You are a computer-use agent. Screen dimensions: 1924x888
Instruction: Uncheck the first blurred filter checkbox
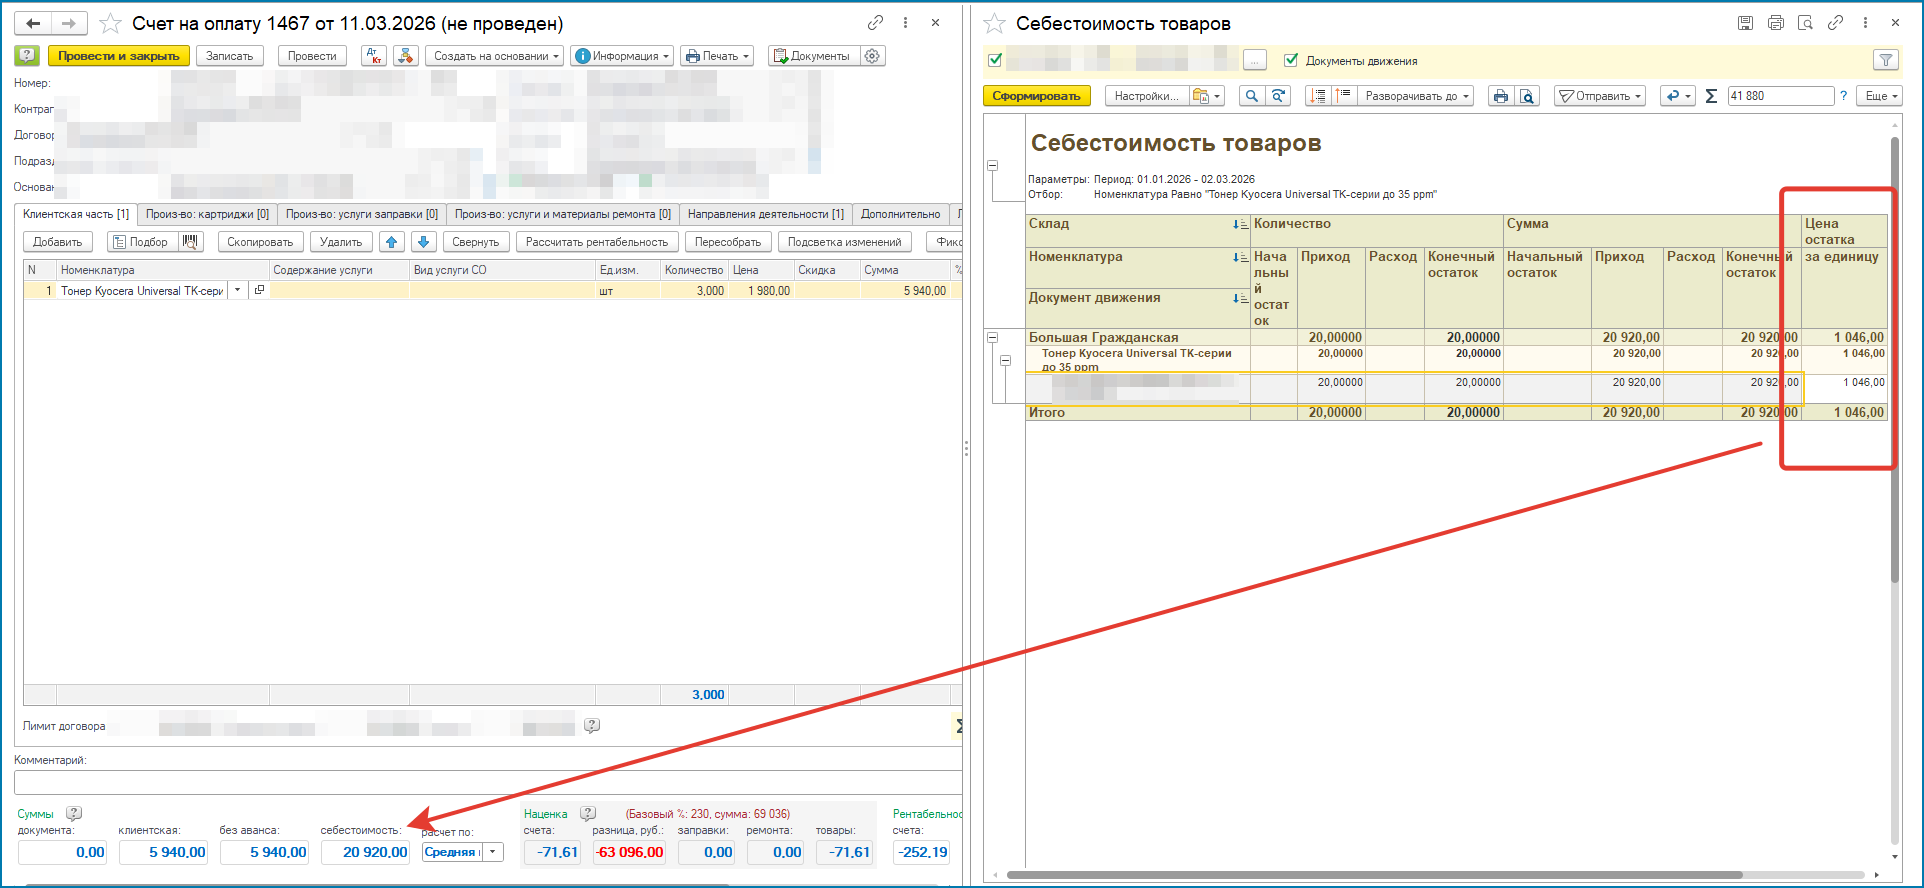(x=995, y=61)
